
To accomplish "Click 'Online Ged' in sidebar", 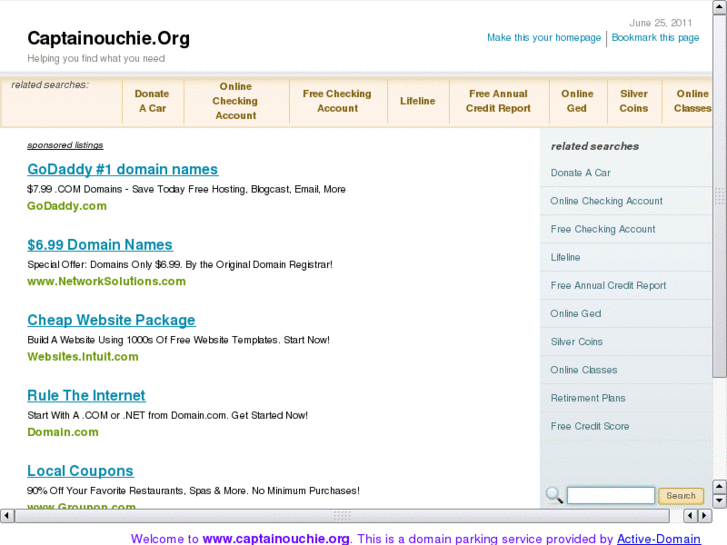I will click(x=576, y=314).
